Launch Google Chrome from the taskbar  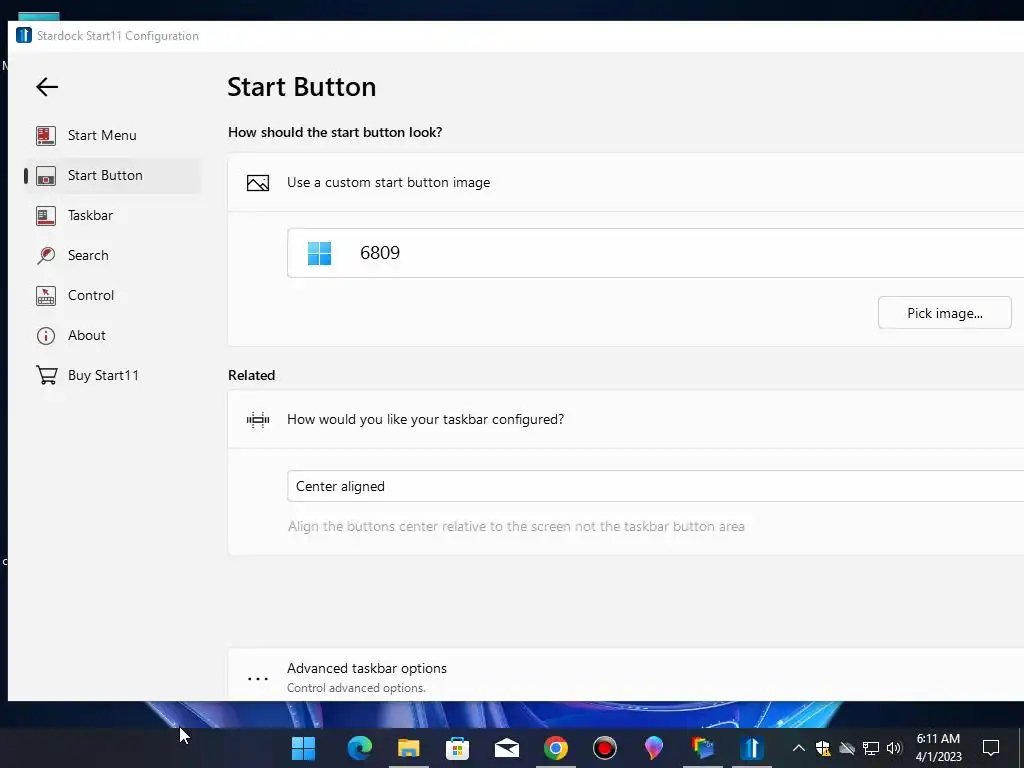coord(556,748)
